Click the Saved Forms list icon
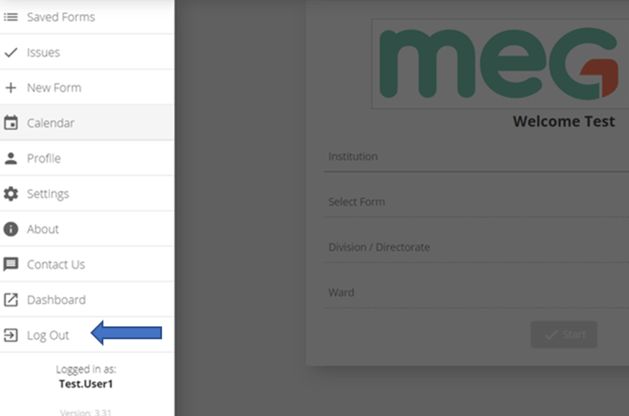 tap(11, 17)
